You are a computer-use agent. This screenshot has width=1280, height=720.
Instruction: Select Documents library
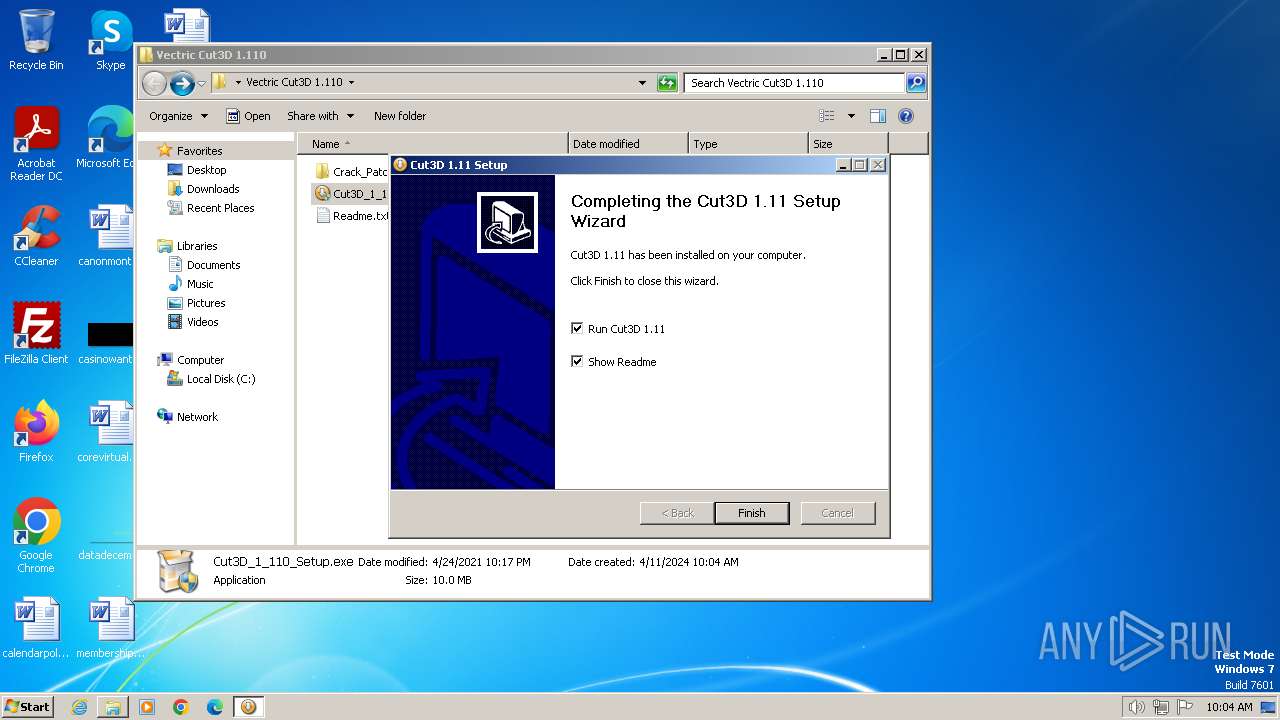(213, 265)
